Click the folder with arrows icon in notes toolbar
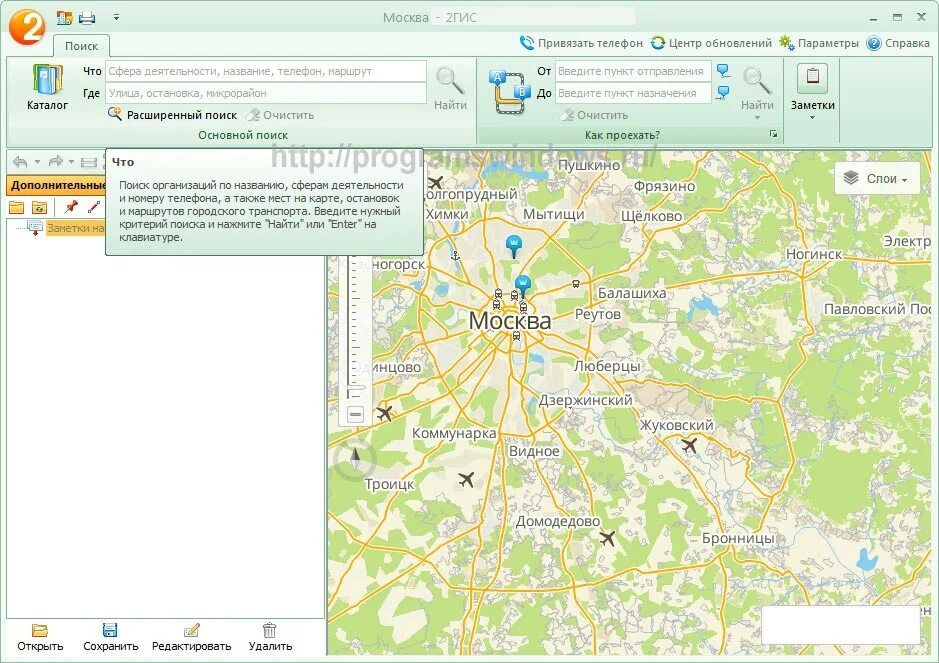This screenshot has height=663, width=939. 40,208
